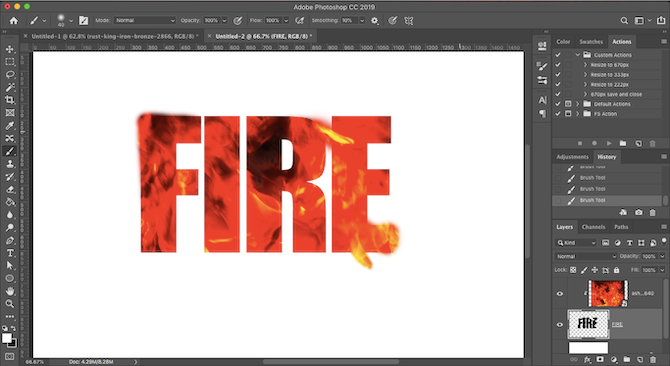Add a layer mask
The width and height of the screenshot is (670, 366).
coord(600,360)
